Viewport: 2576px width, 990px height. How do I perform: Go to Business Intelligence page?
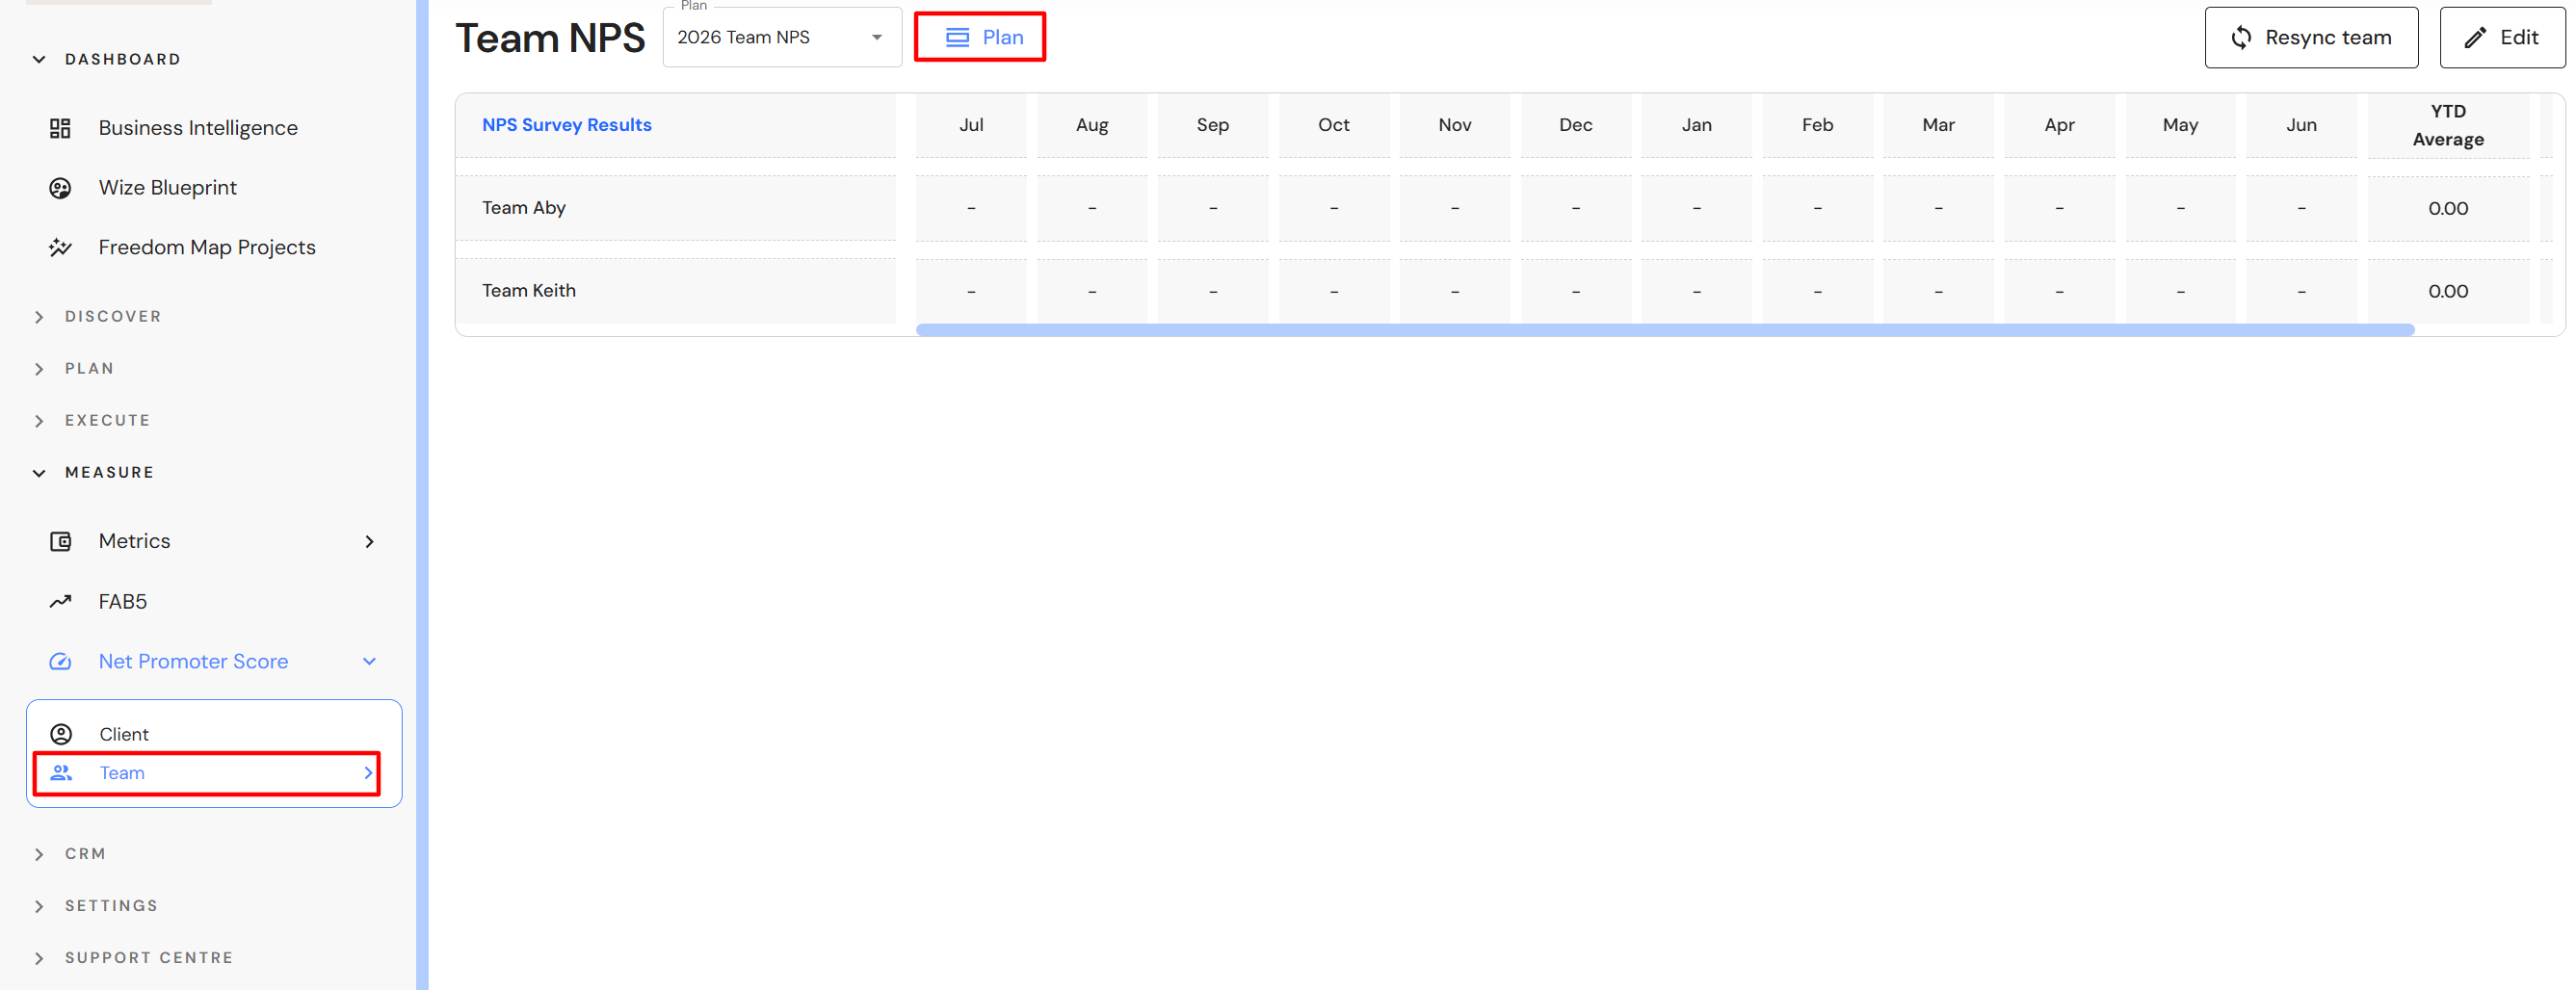click(198, 128)
